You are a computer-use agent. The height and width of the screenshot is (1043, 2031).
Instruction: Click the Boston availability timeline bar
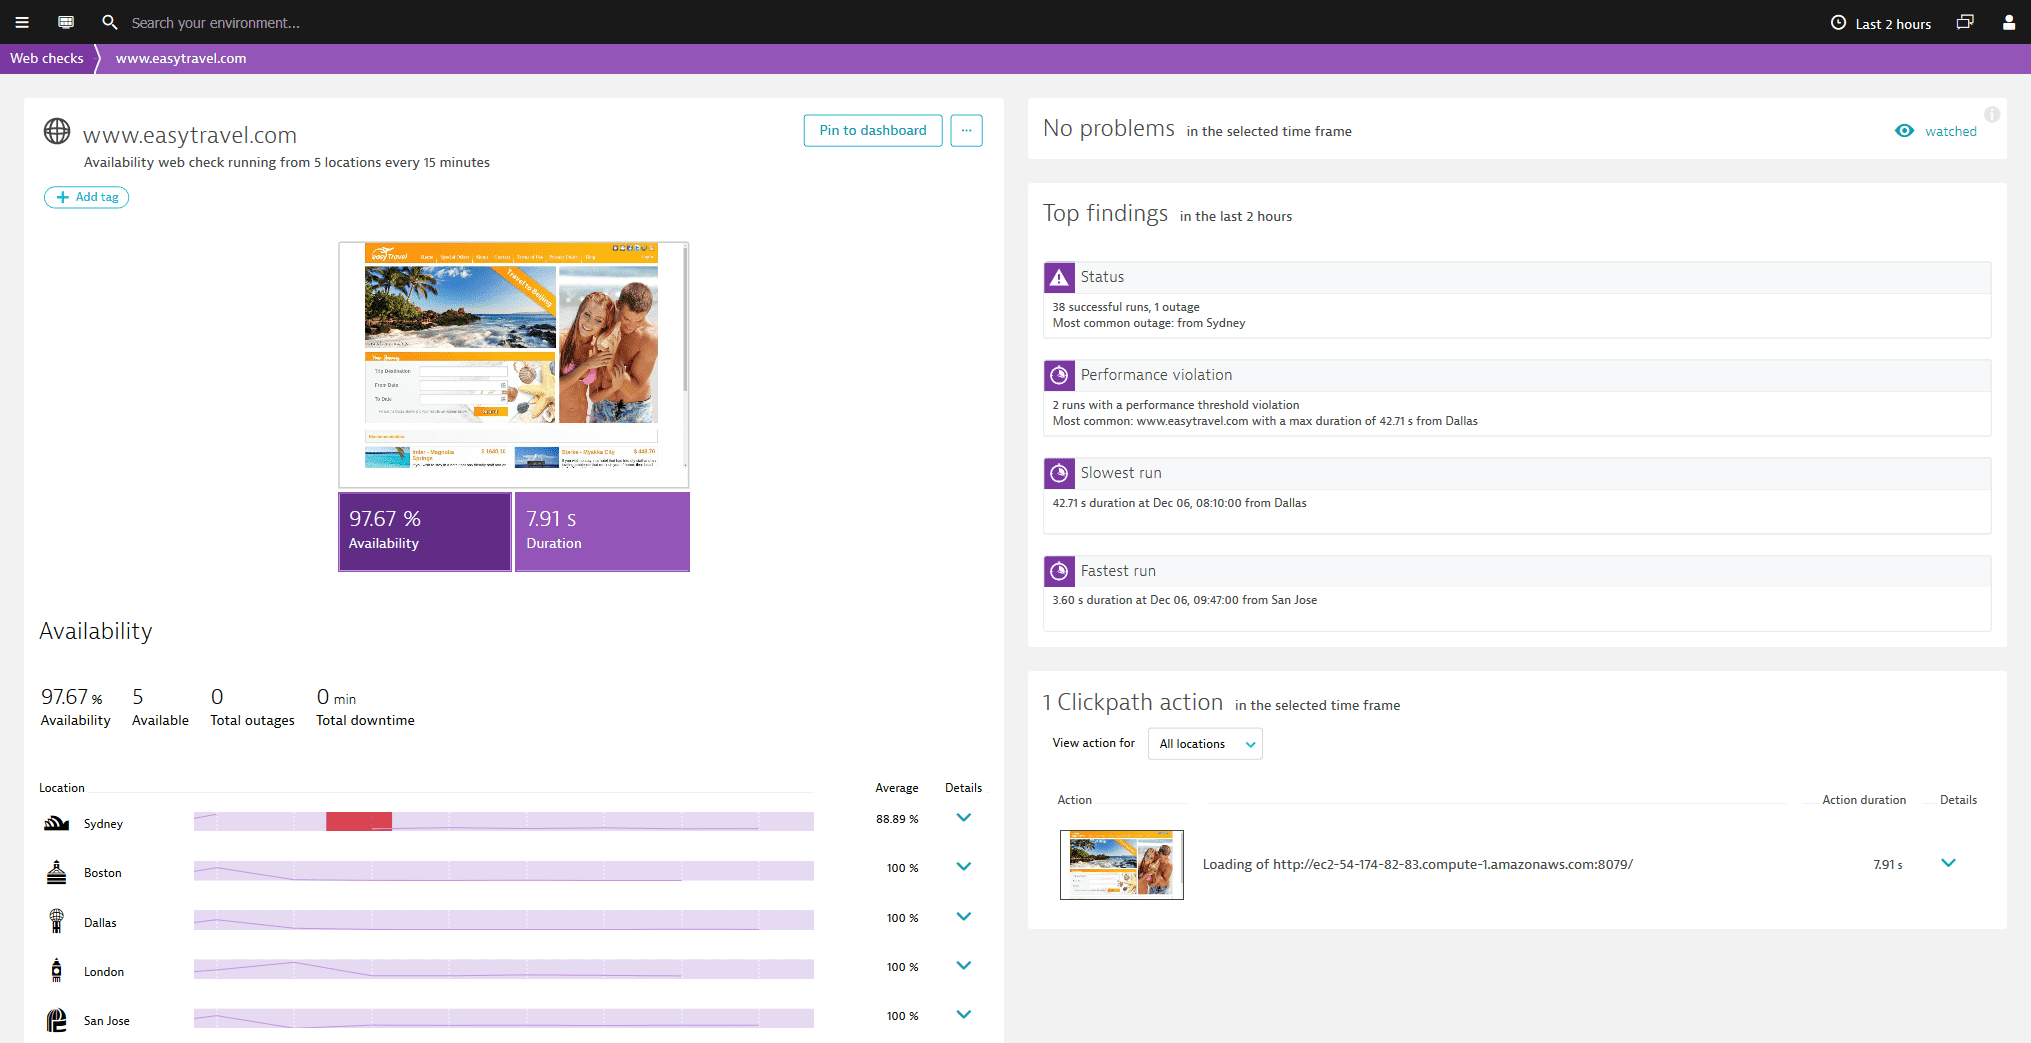504,871
